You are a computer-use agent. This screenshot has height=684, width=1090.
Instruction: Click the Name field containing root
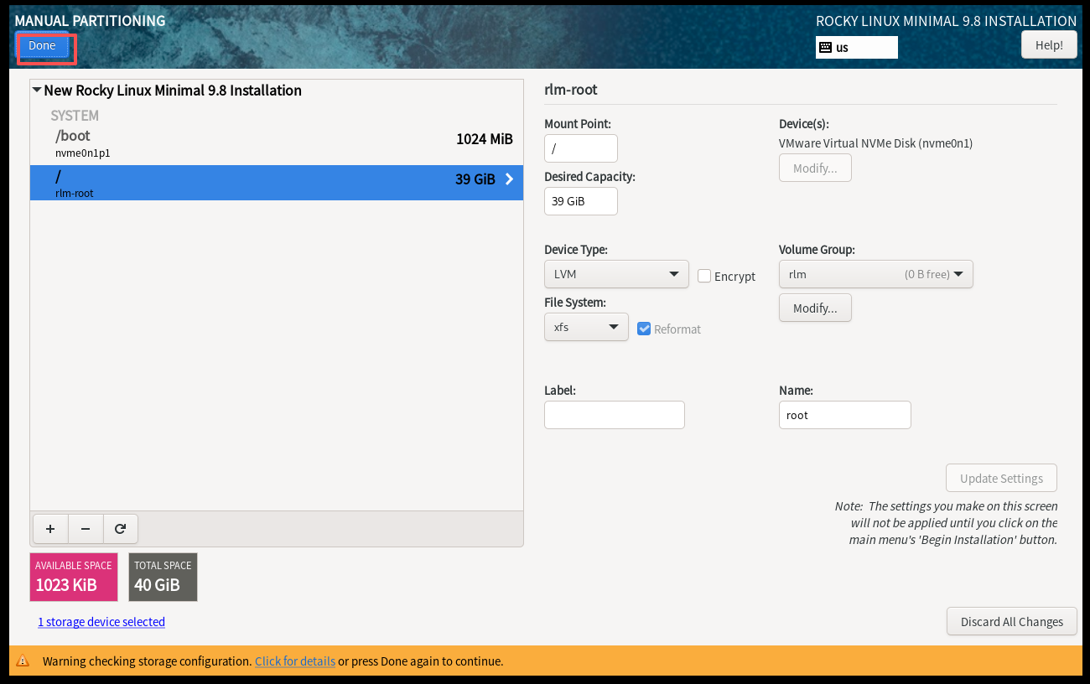(845, 415)
